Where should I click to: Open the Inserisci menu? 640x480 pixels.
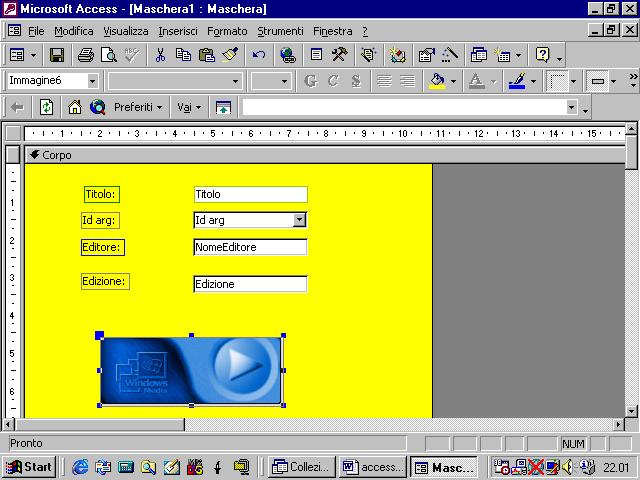tap(178, 31)
